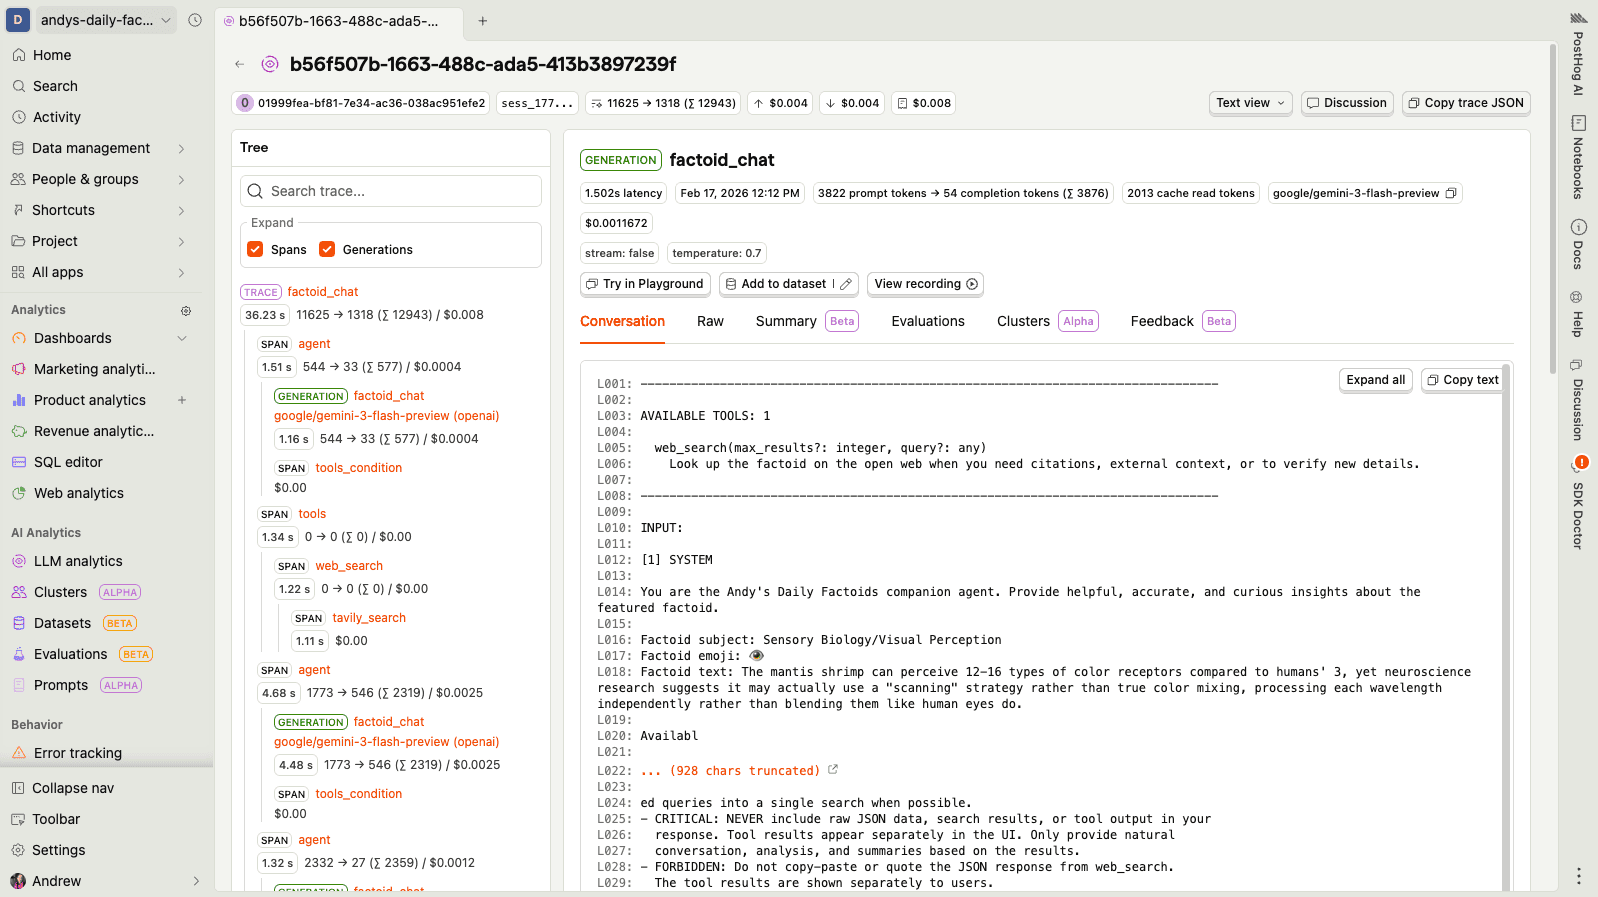
Task: Open LLM analytics
Action: [78, 561]
